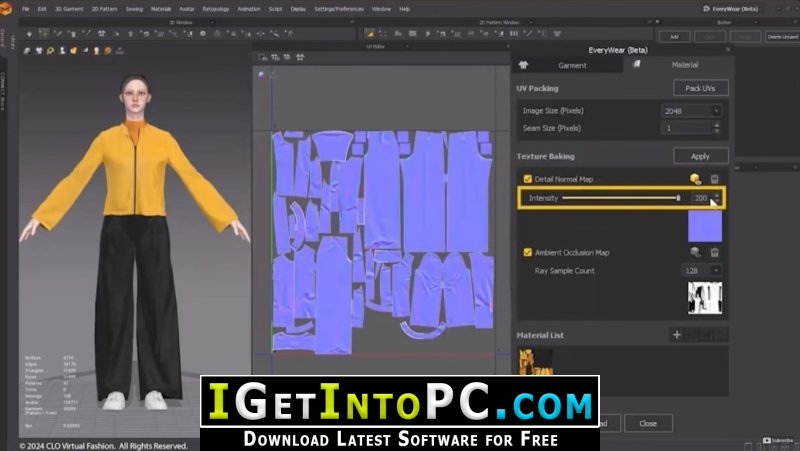The height and width of the screenshot is (451, 800).
Task: Click the Add button in the Button panel
Action: [674, 37]
